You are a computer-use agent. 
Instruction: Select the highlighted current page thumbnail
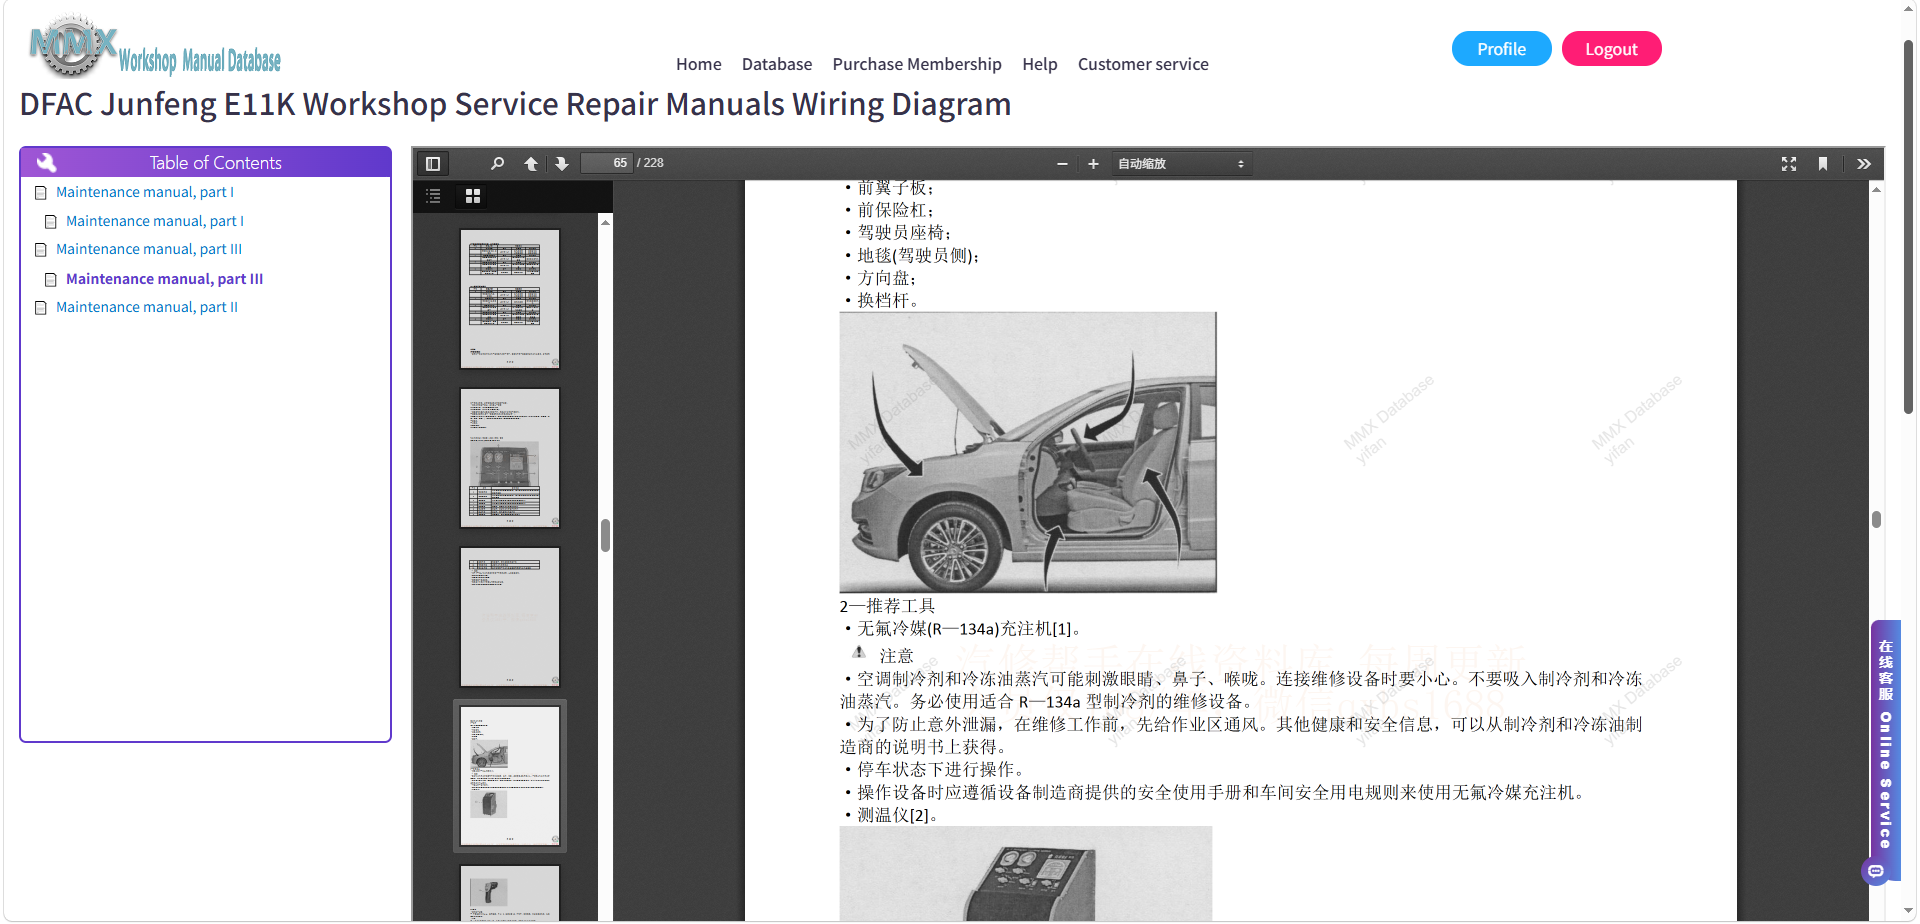pos(510,776)
